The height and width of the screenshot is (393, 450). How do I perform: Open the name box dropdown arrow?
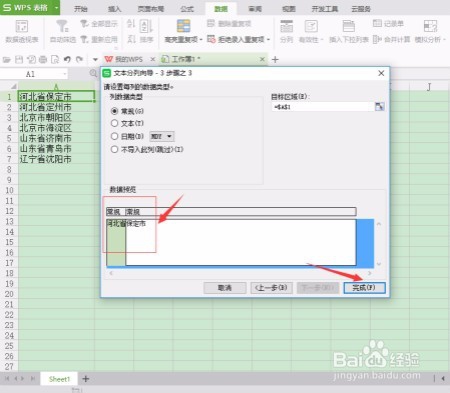[x=64, y=74]
